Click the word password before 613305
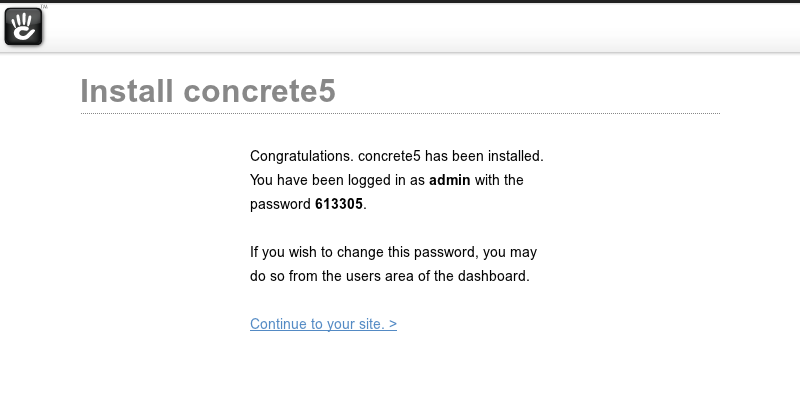Image resolution: width=800 pixels, height=399 pixels. point(280,204)
